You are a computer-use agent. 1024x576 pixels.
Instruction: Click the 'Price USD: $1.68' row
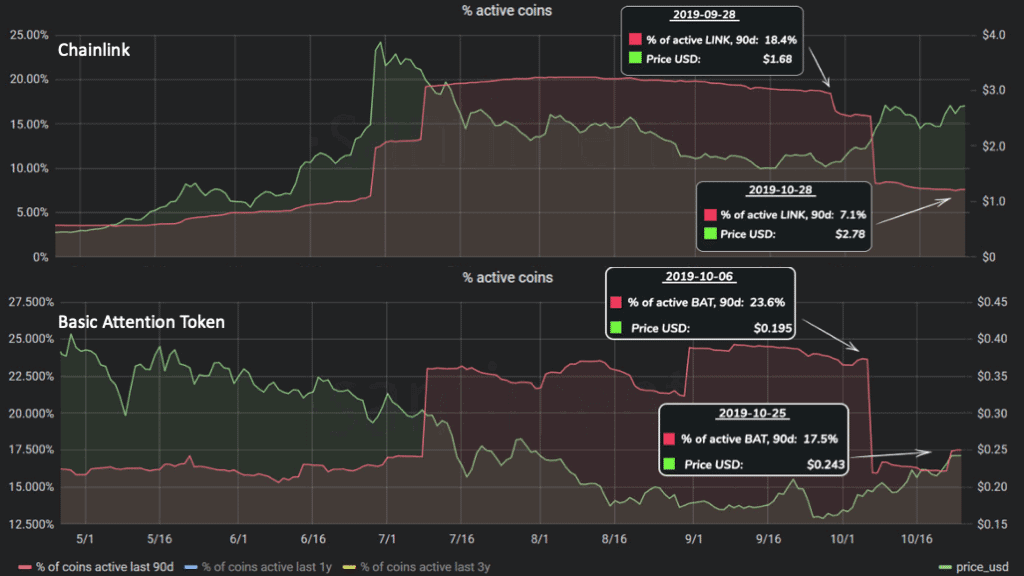click(x=711, y=59)
